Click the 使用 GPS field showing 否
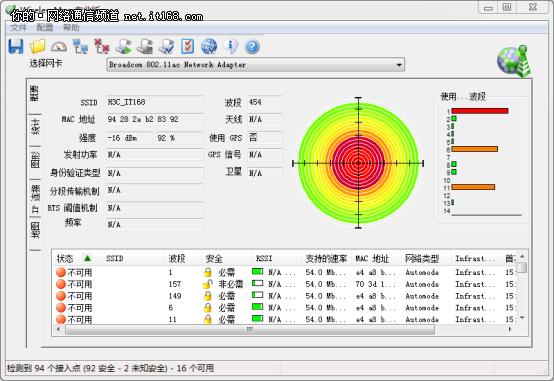Viewport: 554px width, 381px height. (x=265, y=137)
